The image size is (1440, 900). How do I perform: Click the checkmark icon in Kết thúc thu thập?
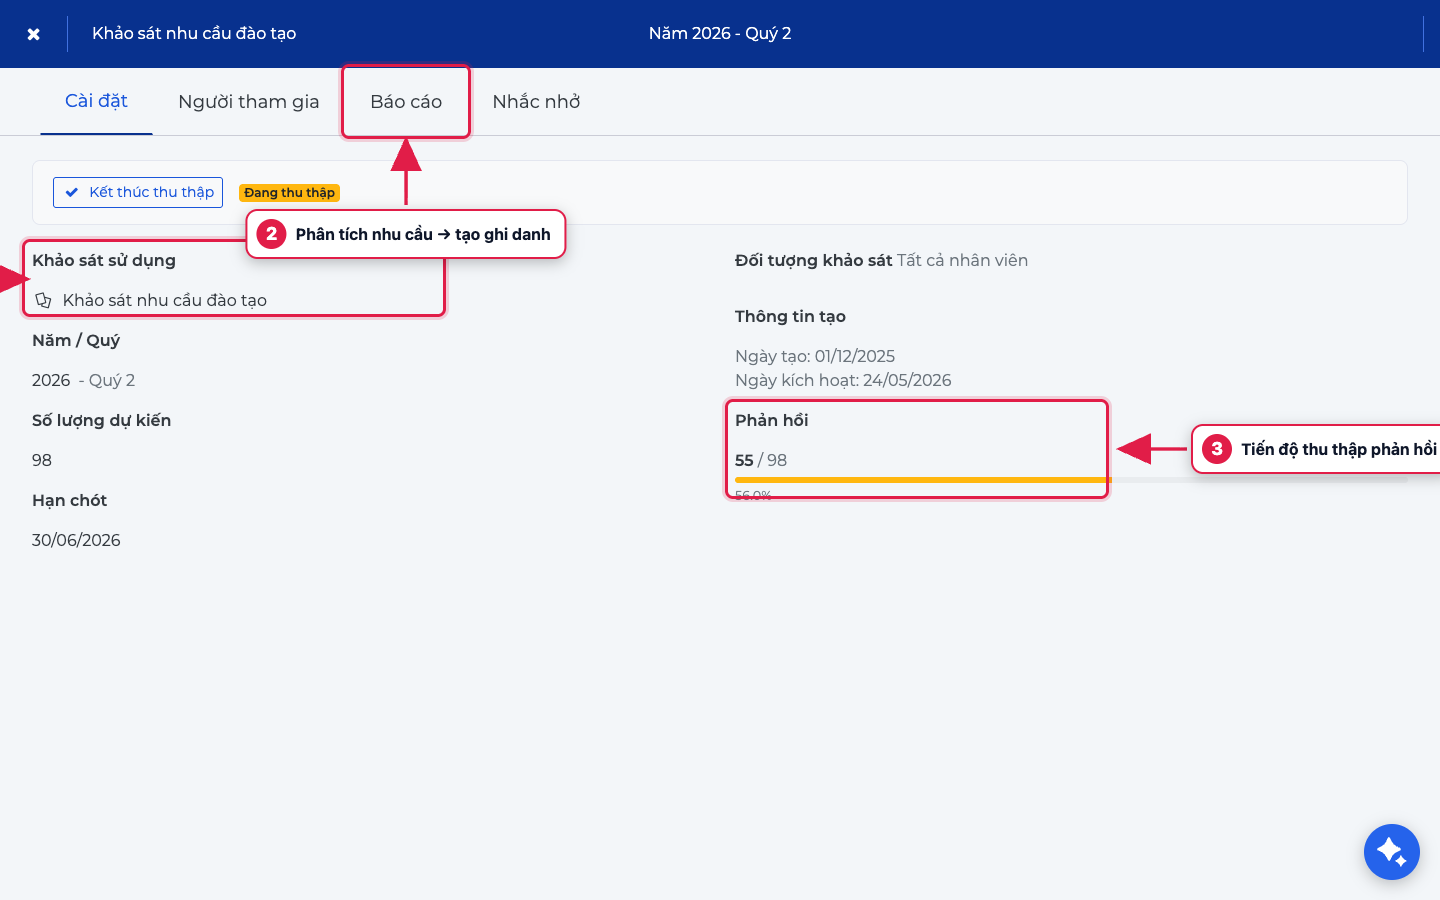point(72,192)
